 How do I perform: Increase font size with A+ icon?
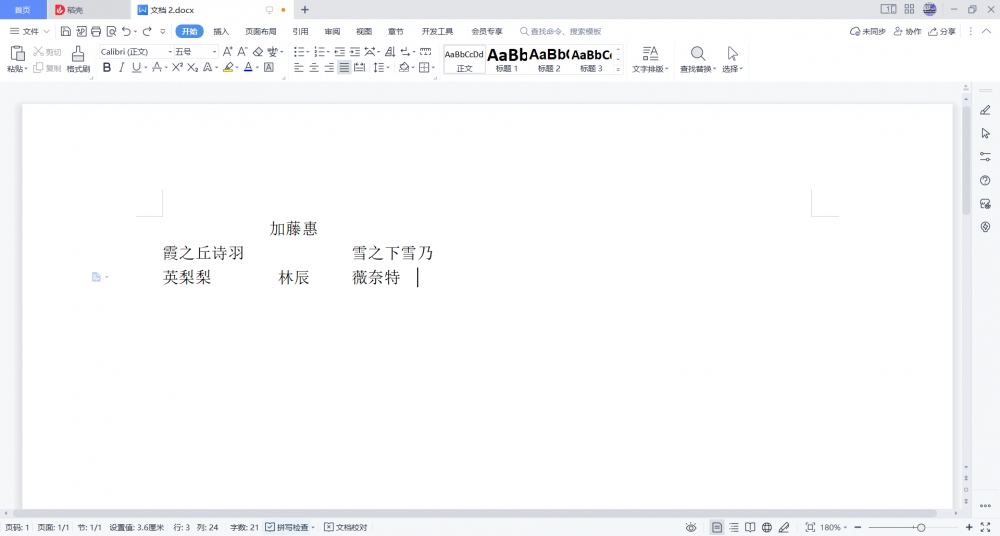(x=227, y=52)
